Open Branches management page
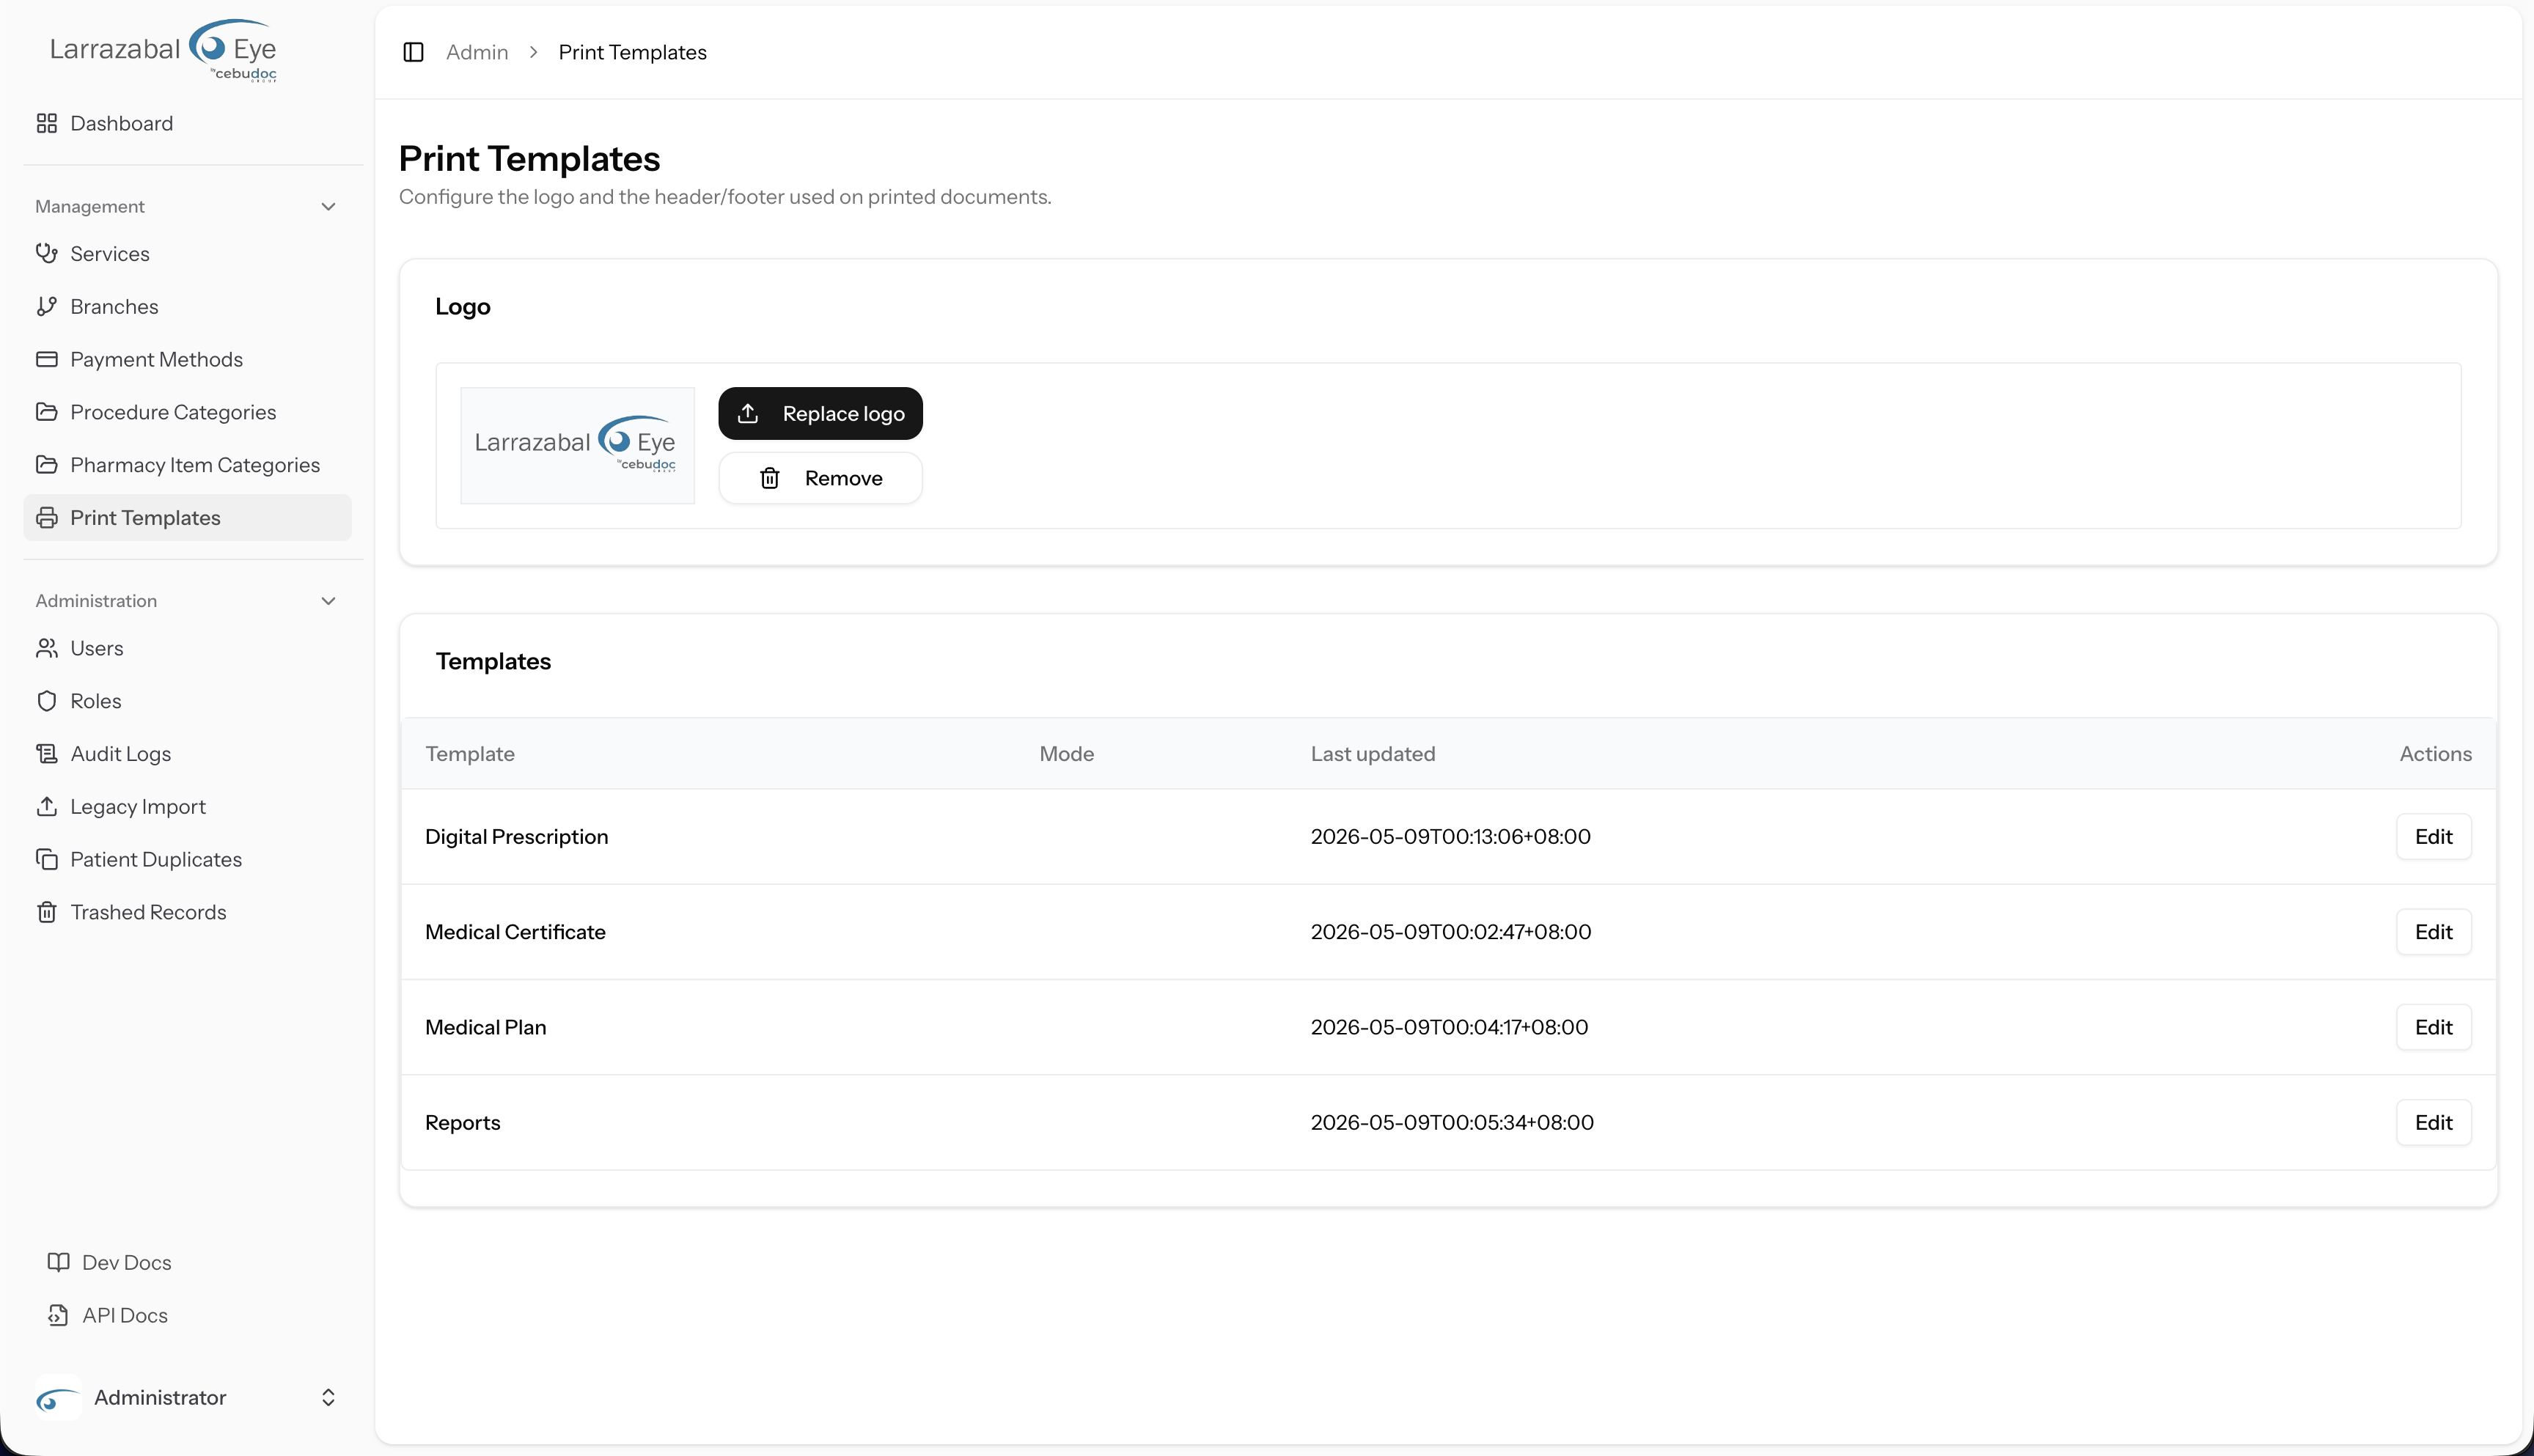 pos(188,306)
